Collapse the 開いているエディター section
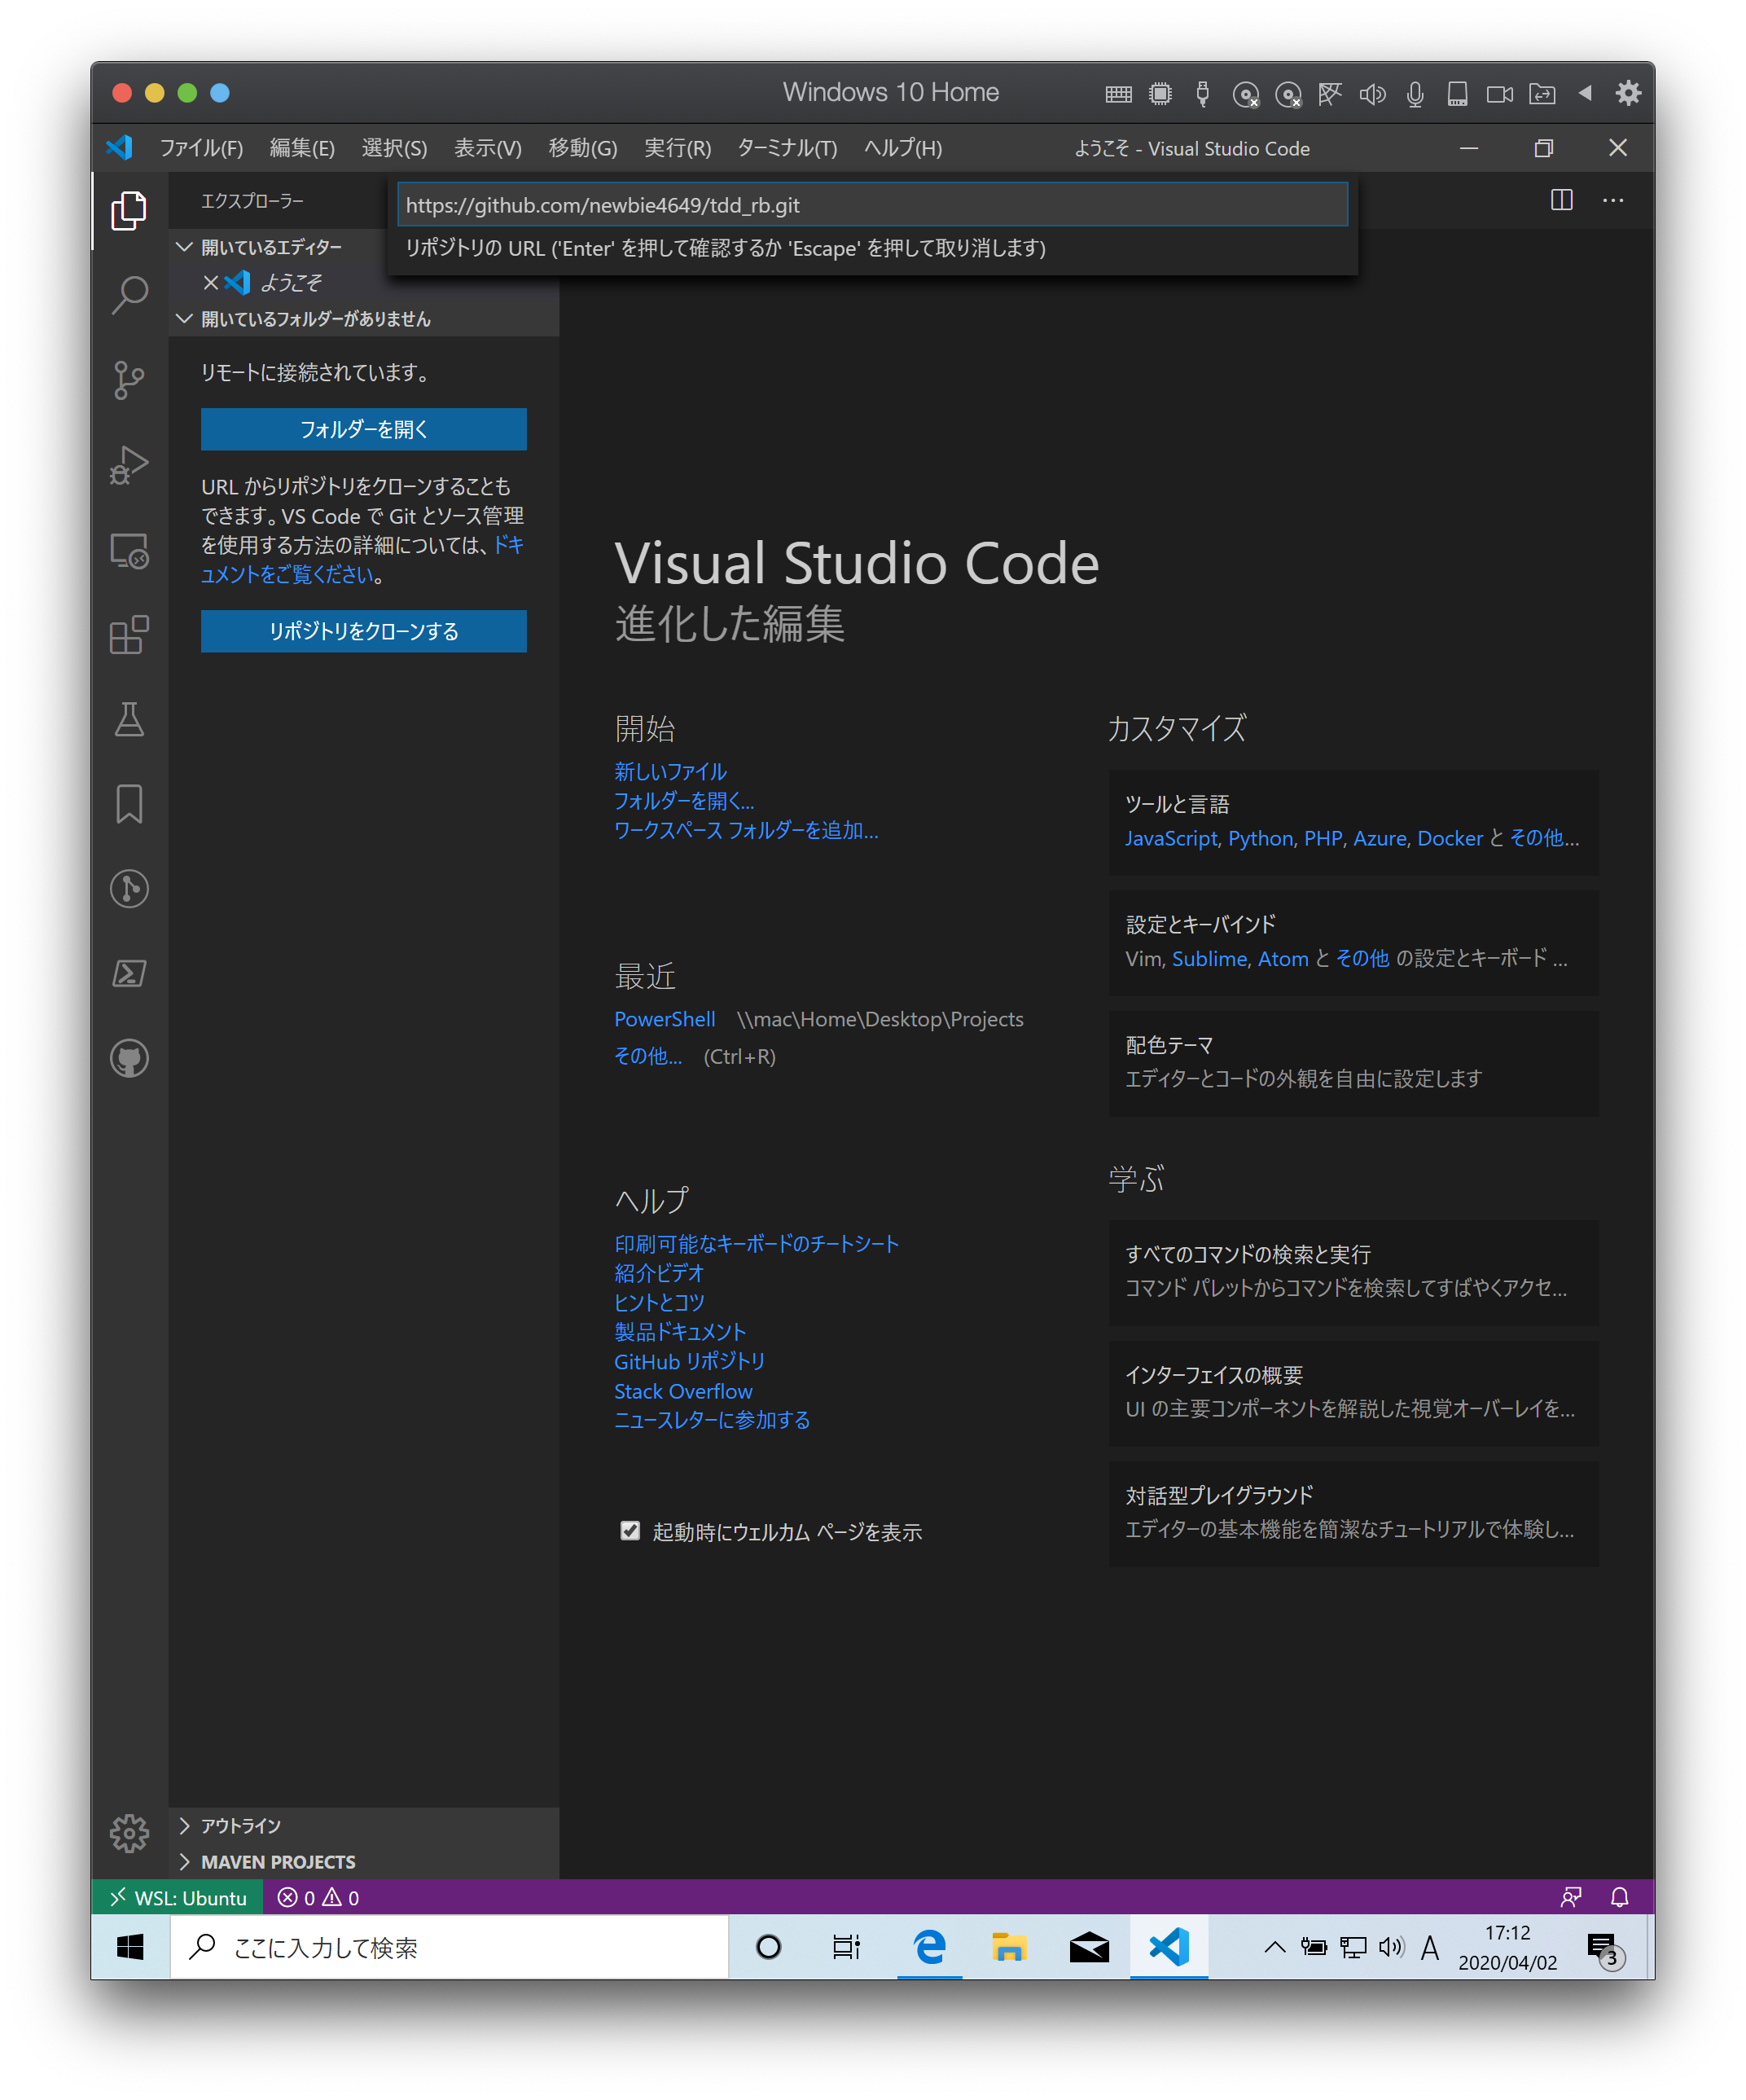The width and height of the screenshot is (1746, 2100). [185, 247]
